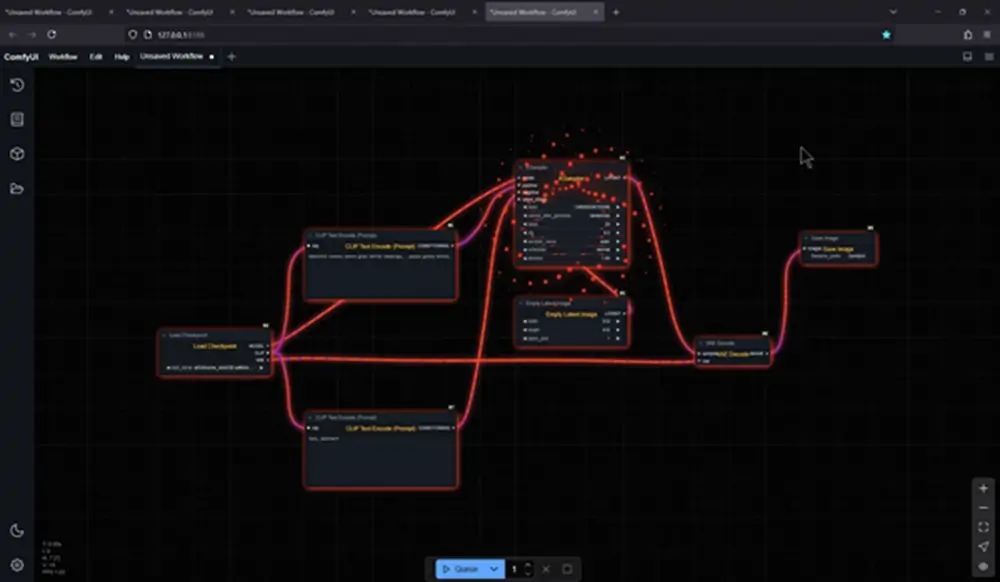The image size is (1000, 582).
Task: Close the active browser tab
Action: 596,12
